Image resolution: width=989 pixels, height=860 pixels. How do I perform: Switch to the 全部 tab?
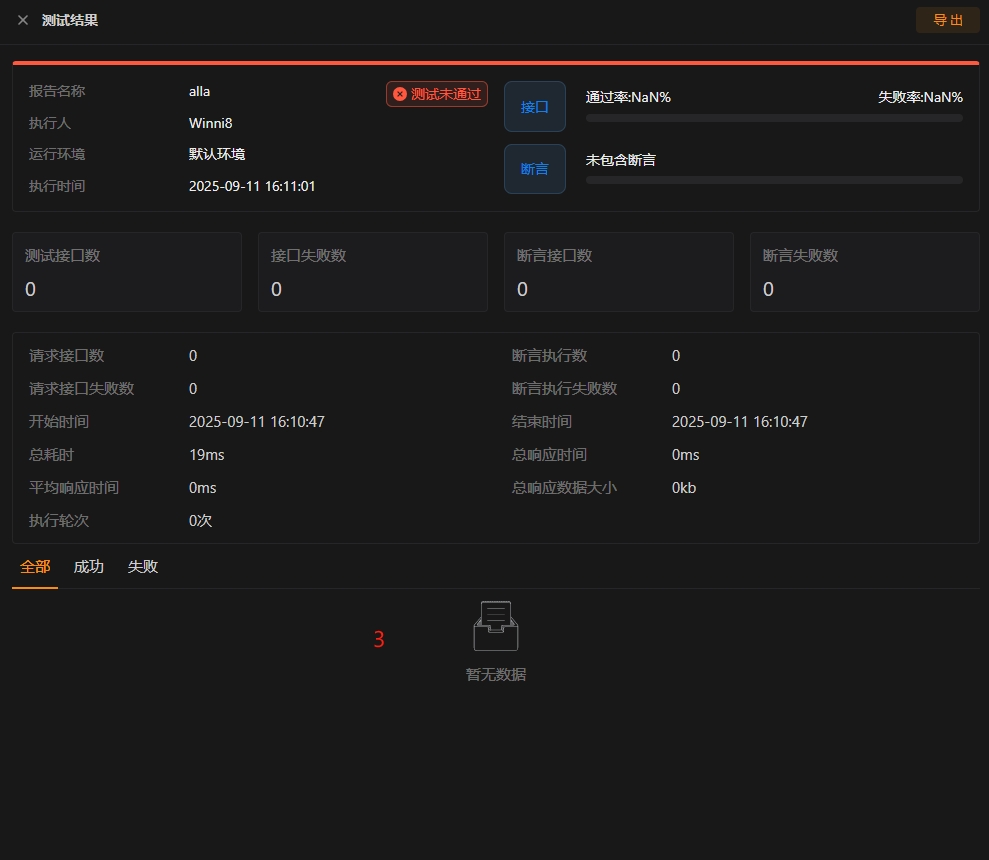pos(35,567)
